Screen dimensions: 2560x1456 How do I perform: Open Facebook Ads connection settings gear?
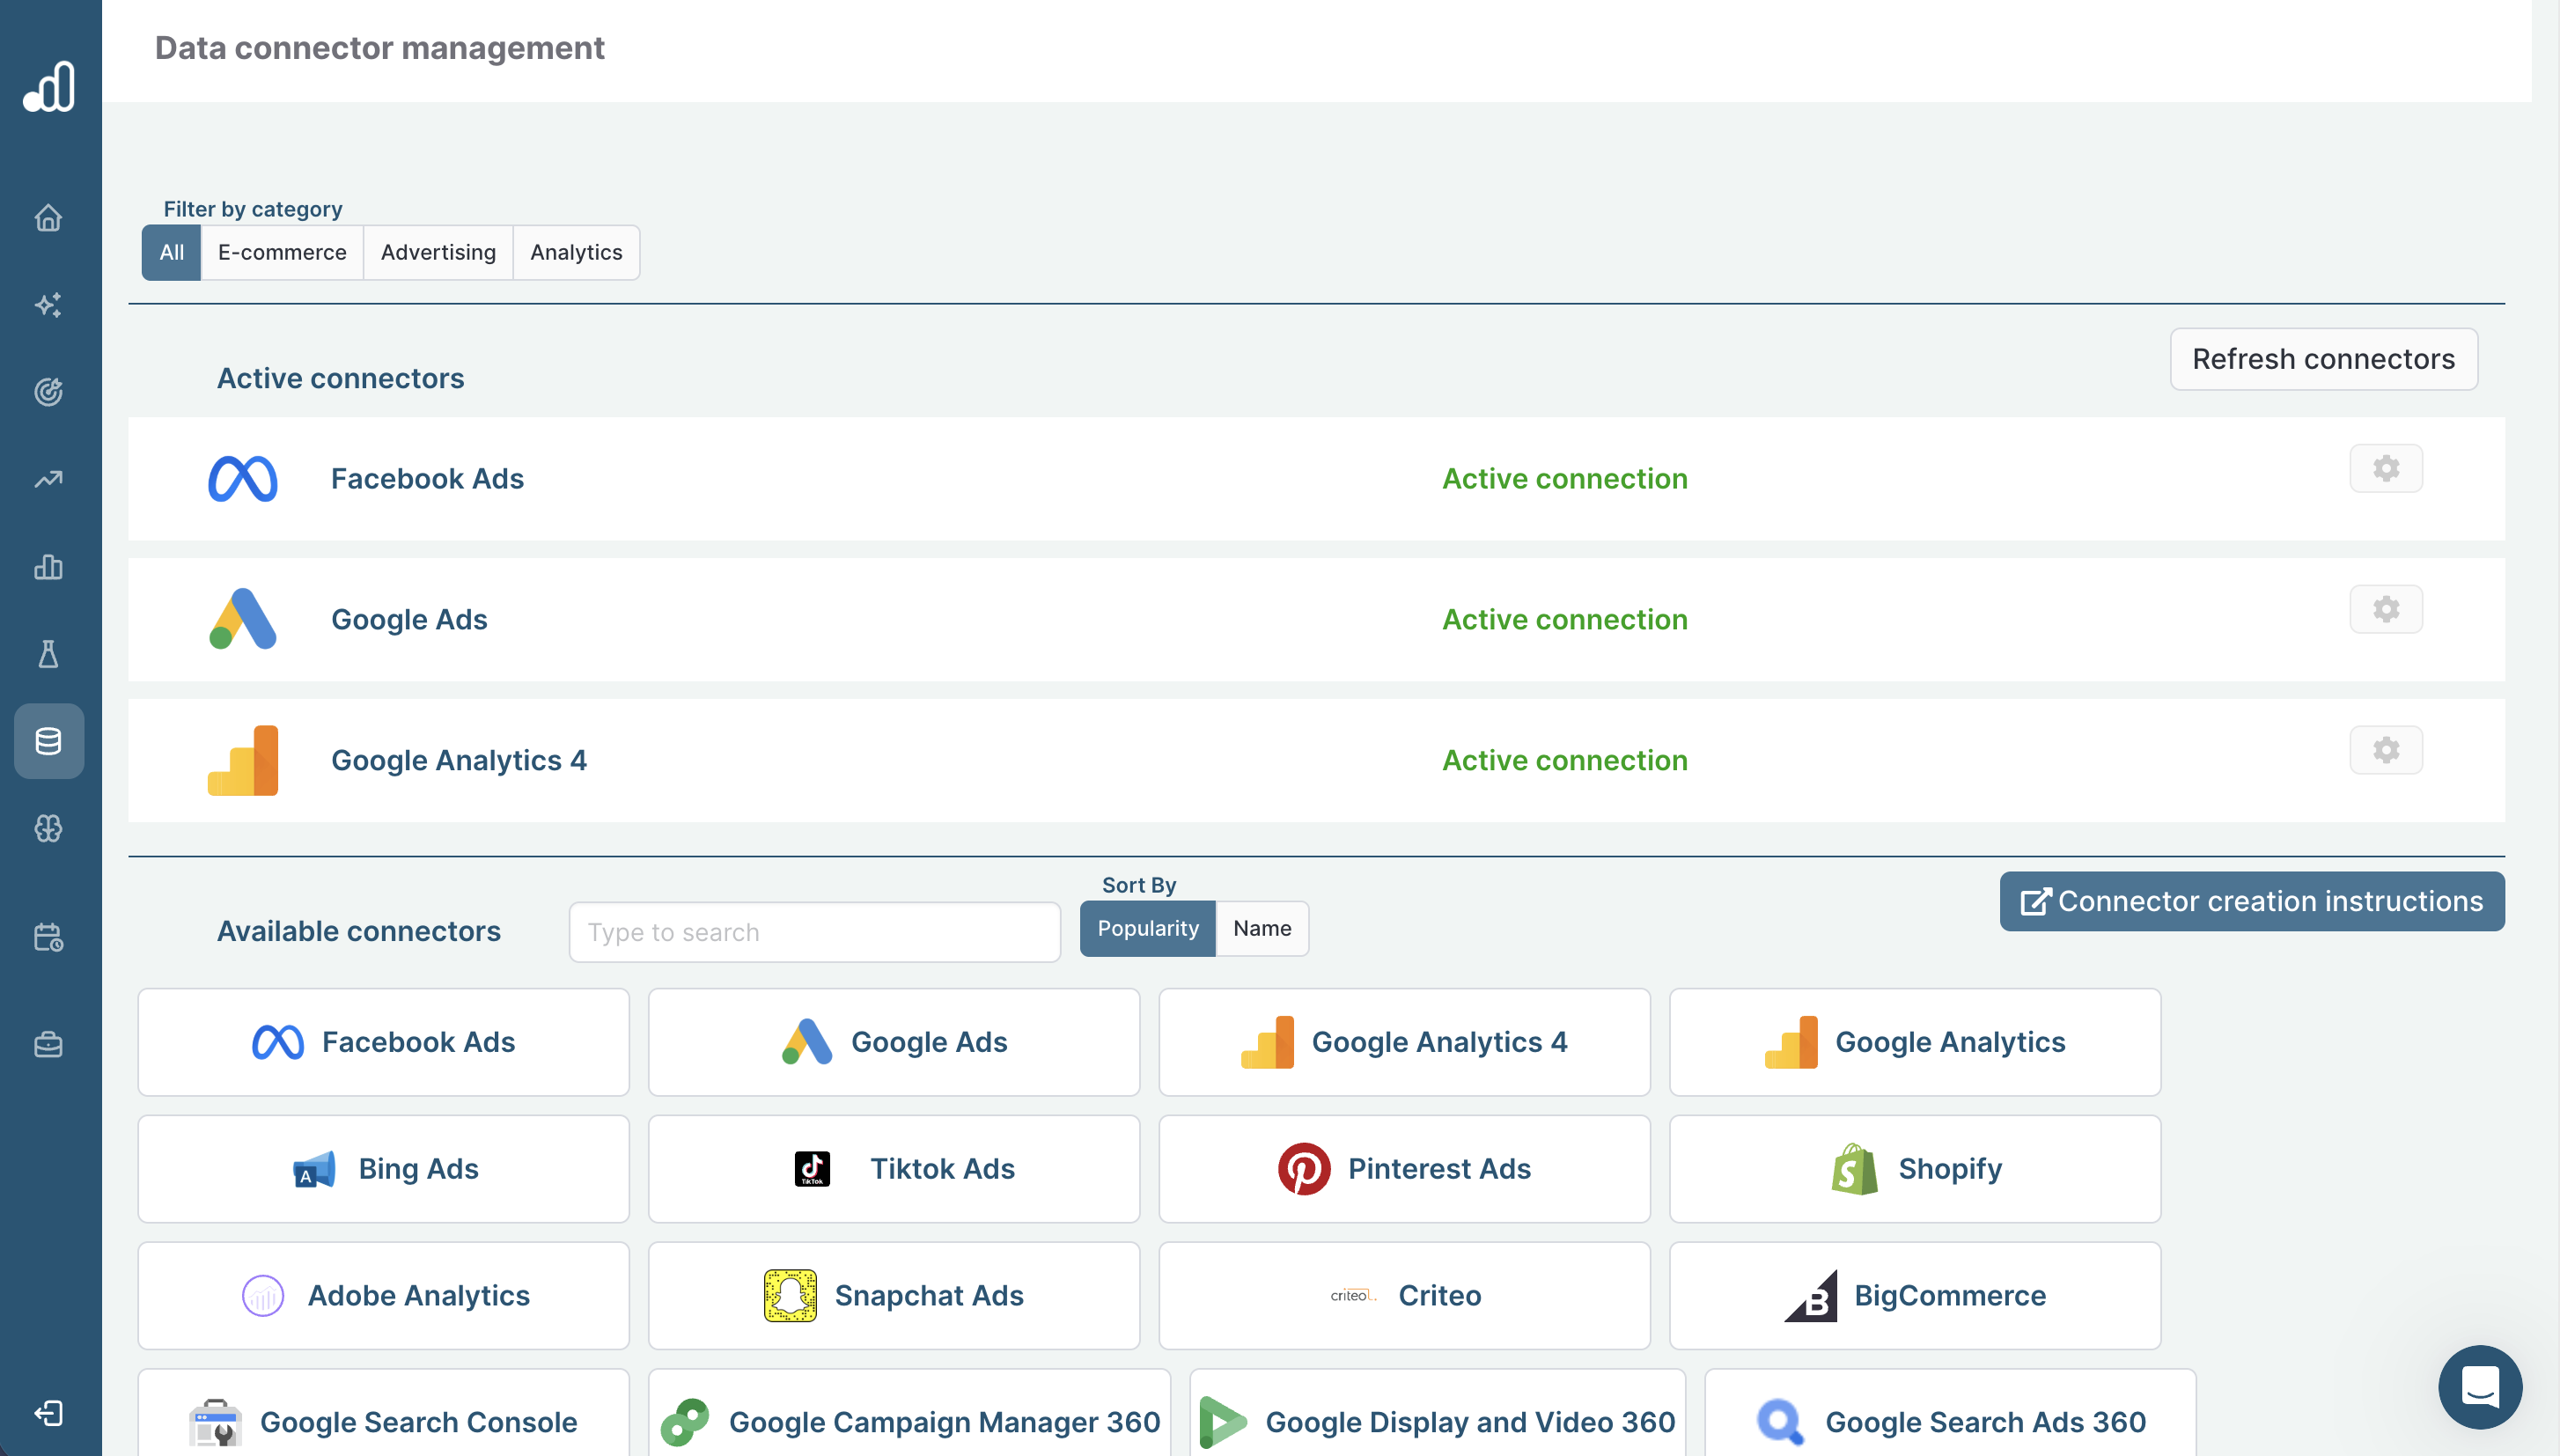pyautogui.click(x=2385, y=468)
